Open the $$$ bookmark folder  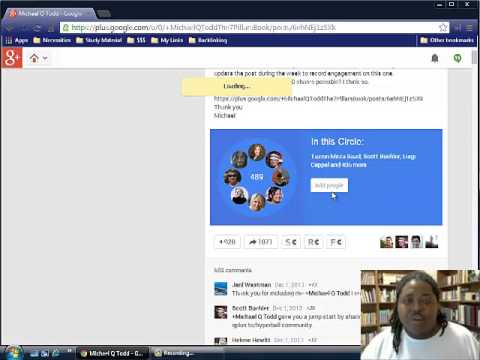[x=137, y=40]
